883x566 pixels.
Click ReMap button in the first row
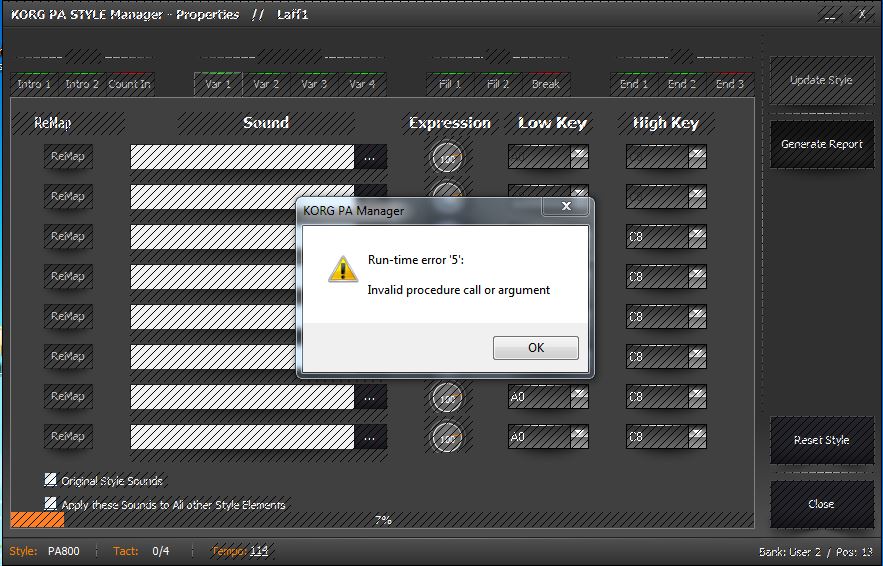pos(68,156)
